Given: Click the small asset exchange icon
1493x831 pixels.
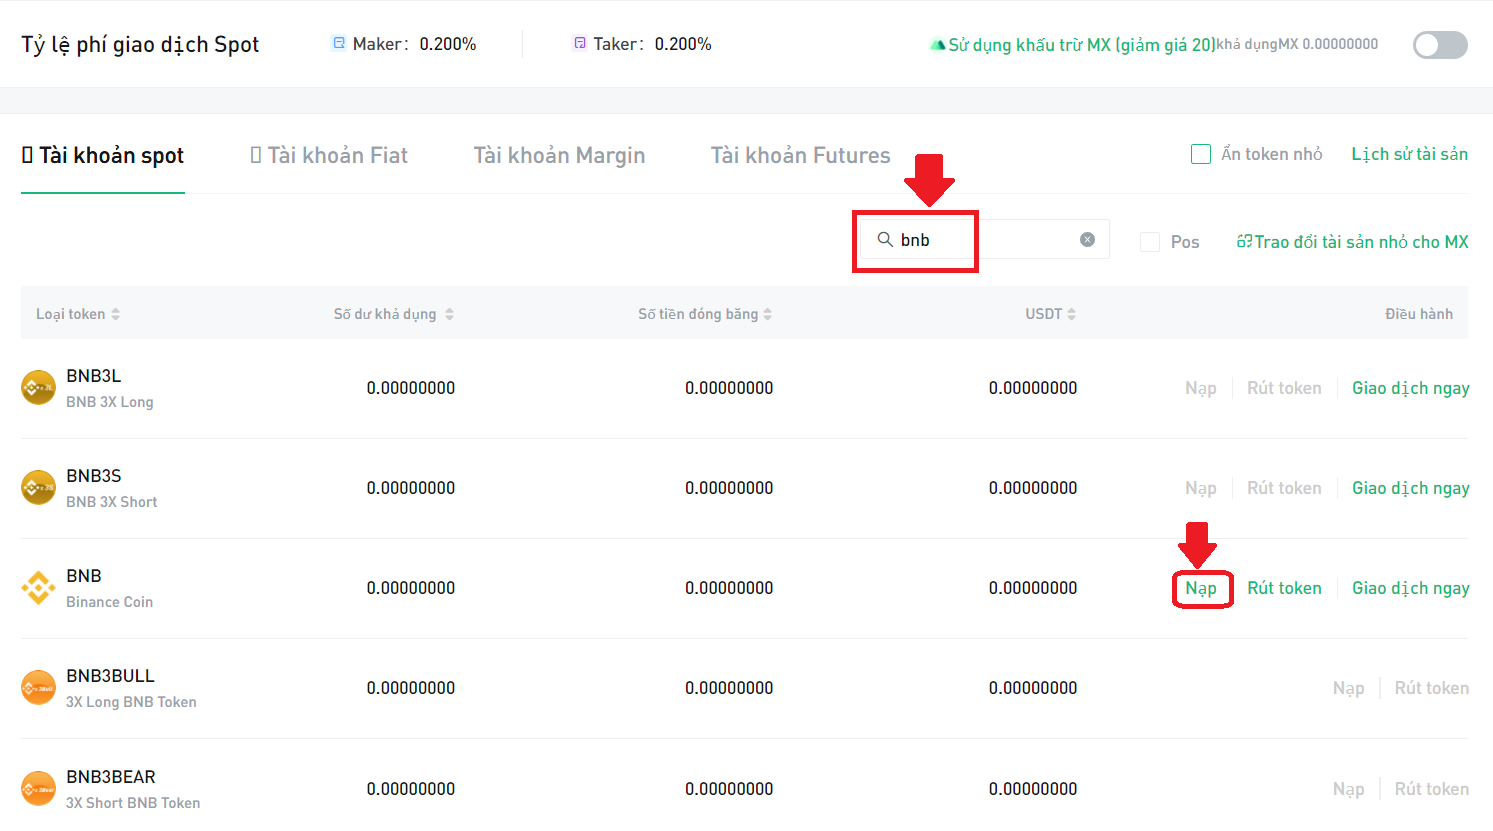Looking at the screenshot, I should 1245,242.
